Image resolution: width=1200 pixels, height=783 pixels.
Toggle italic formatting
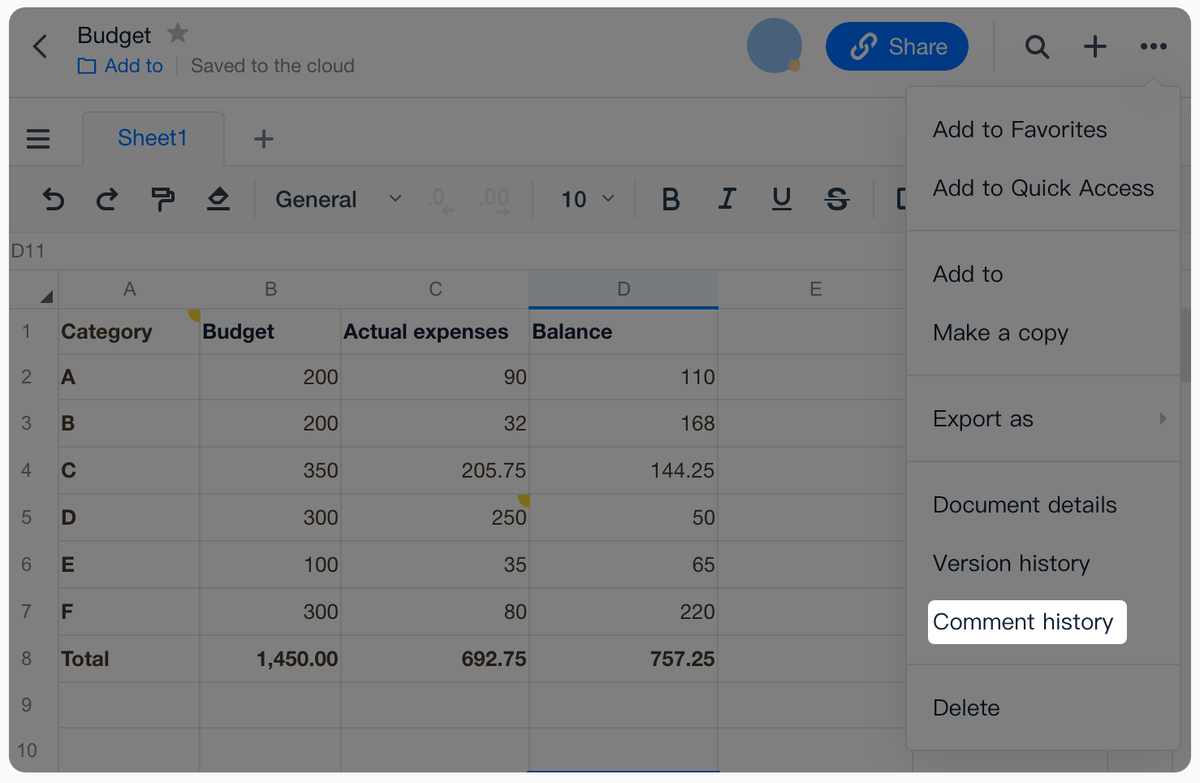pyautogui.click(x=726, y=199)
